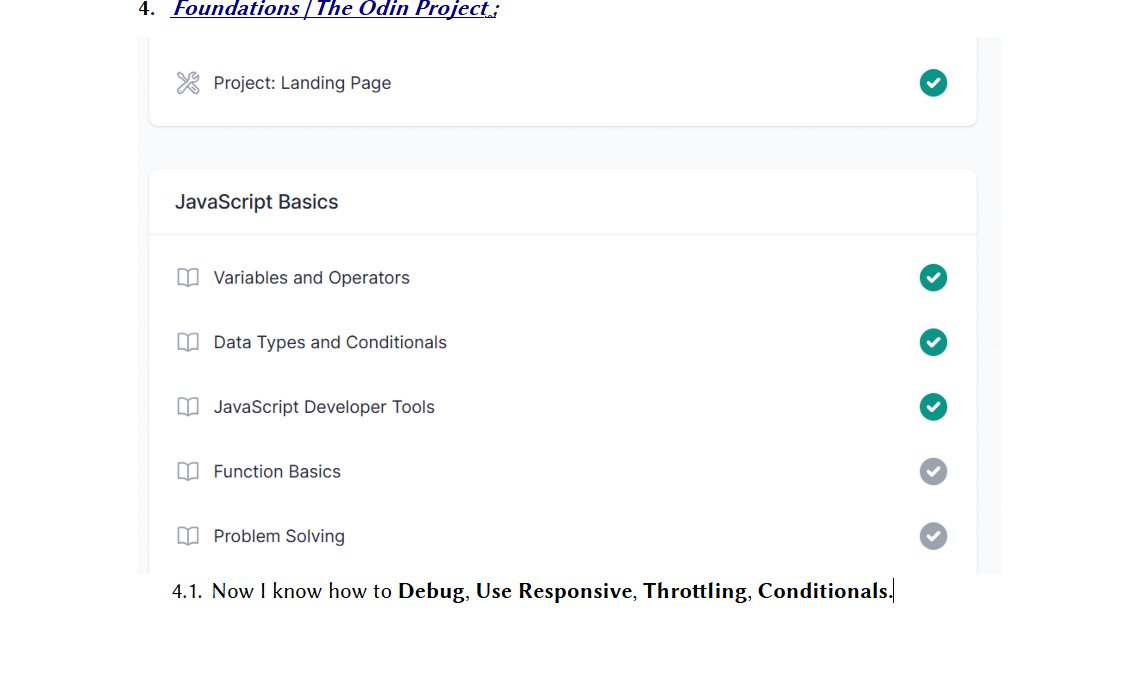Click the wrench icon beside Project: Landing Page

(188, 83)
